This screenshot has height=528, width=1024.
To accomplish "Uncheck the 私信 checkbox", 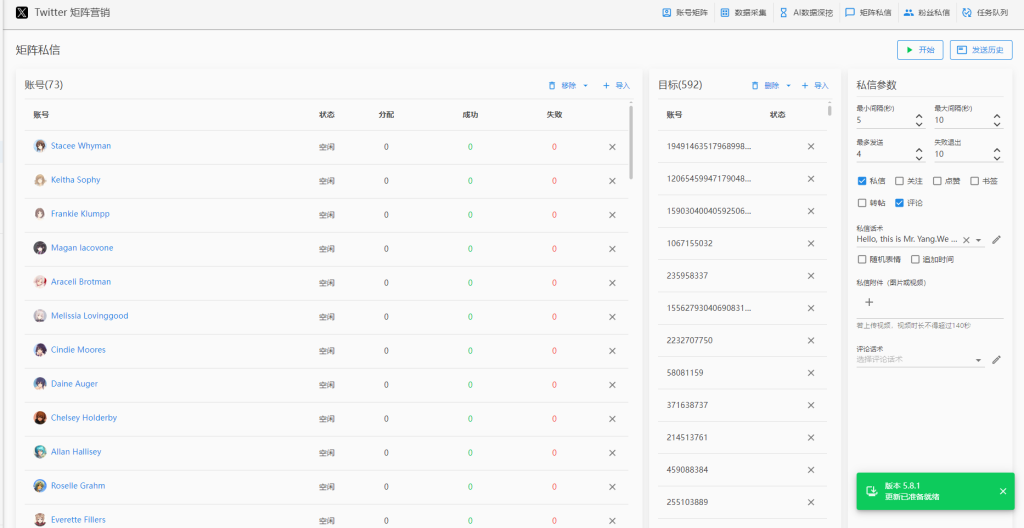I will (862, 181).
